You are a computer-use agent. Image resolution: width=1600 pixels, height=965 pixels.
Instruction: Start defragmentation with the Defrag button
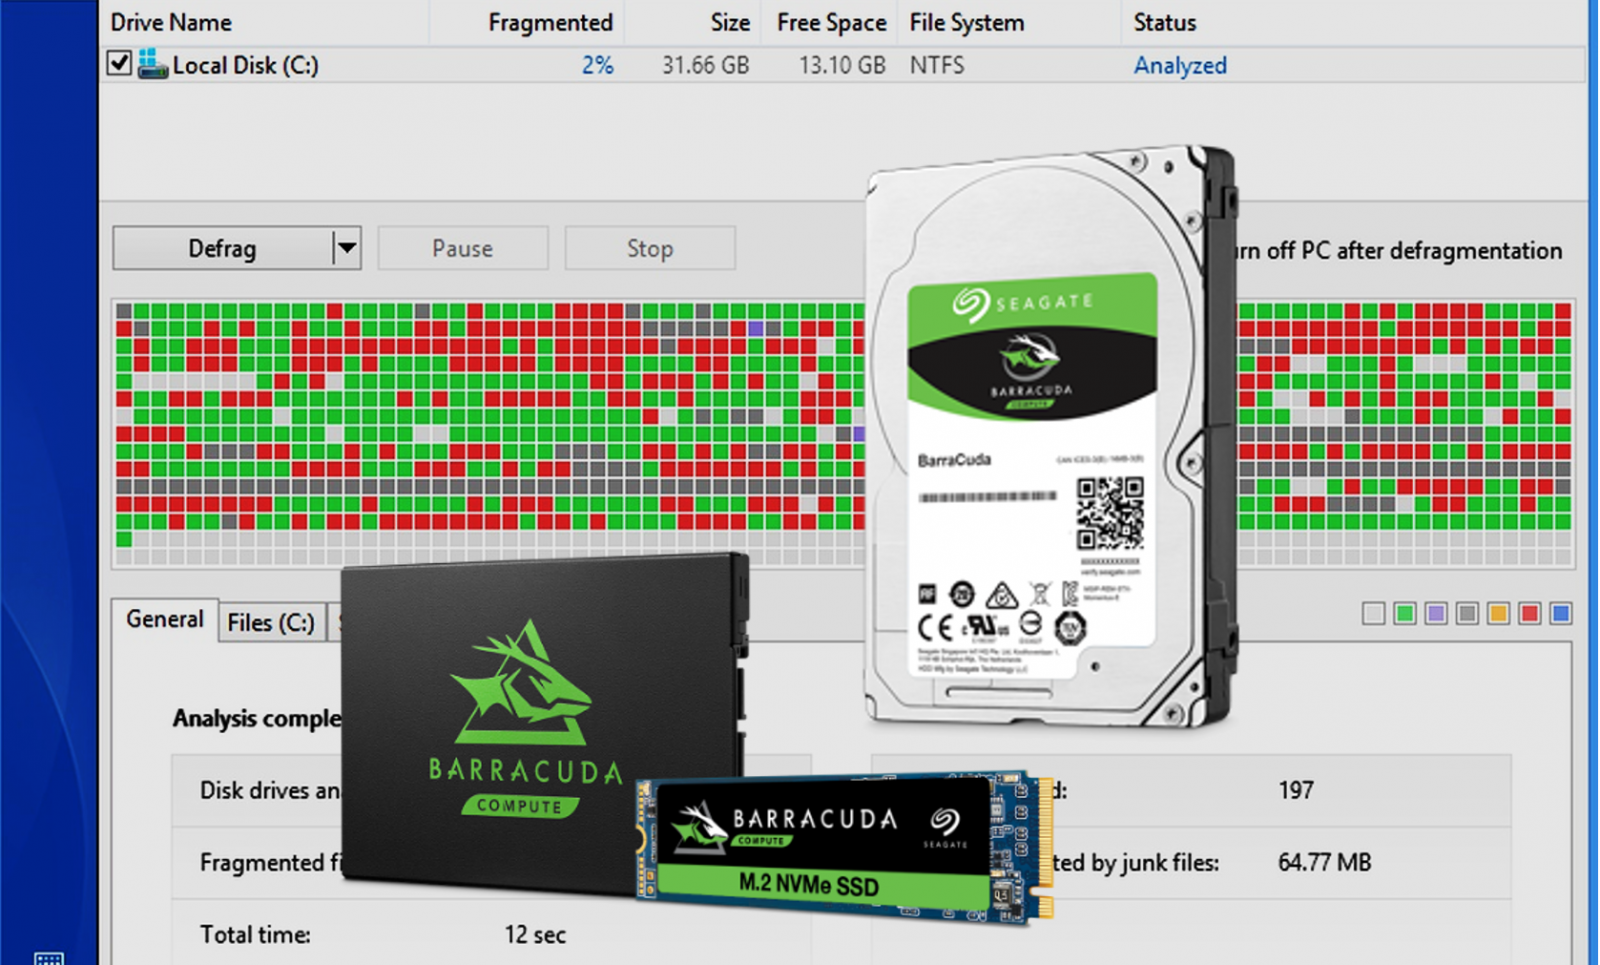(222, 248)
